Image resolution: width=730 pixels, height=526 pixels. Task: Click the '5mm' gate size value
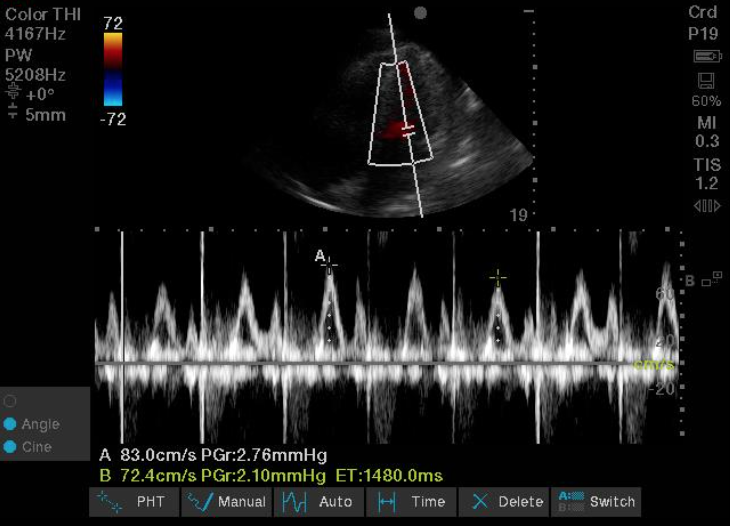click(46, 115)
